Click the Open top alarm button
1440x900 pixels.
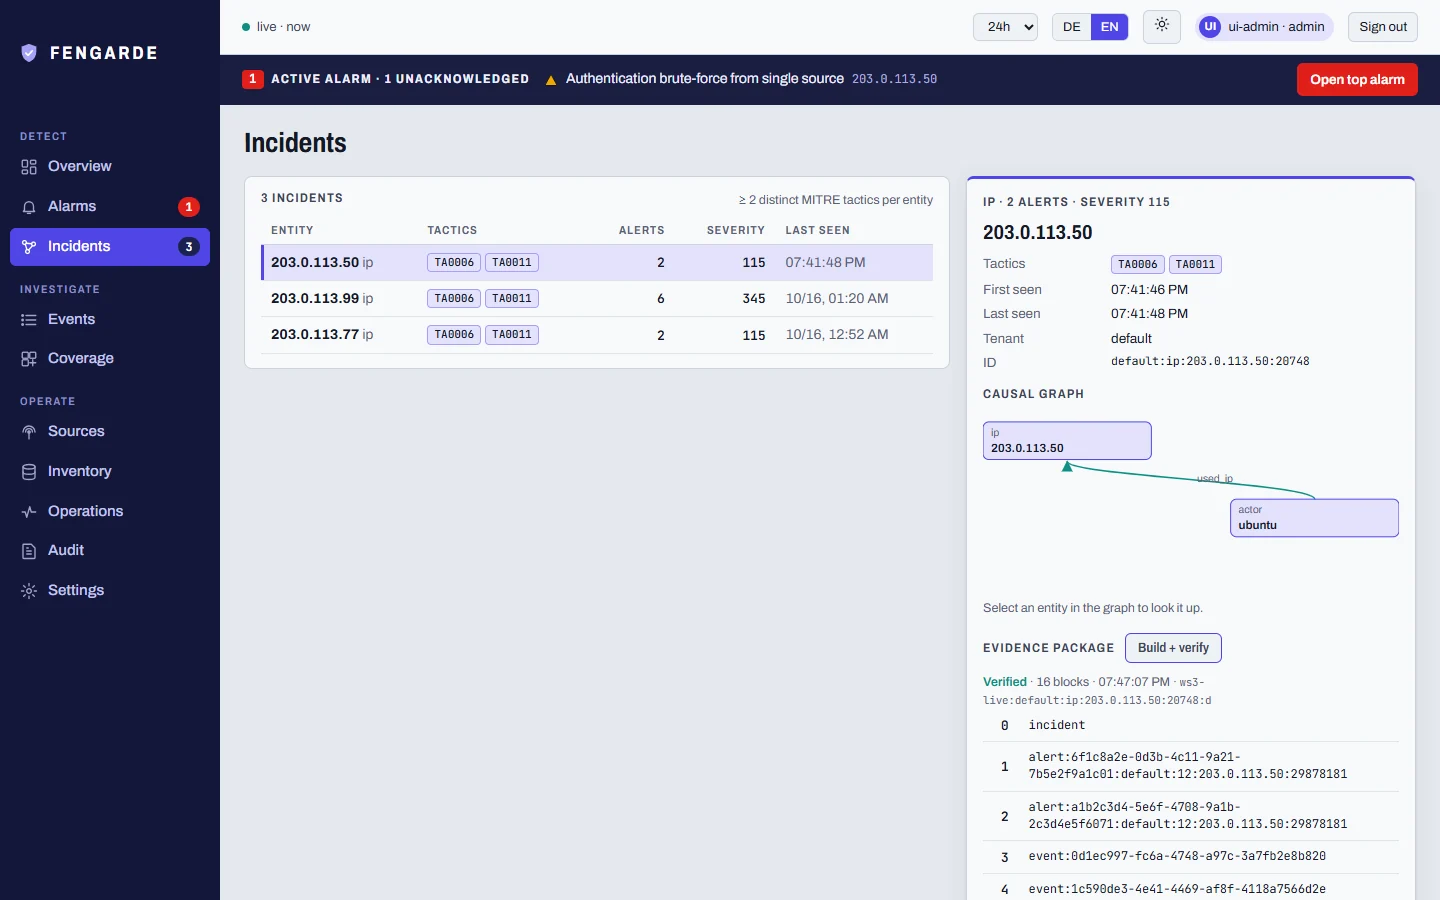1357,80
